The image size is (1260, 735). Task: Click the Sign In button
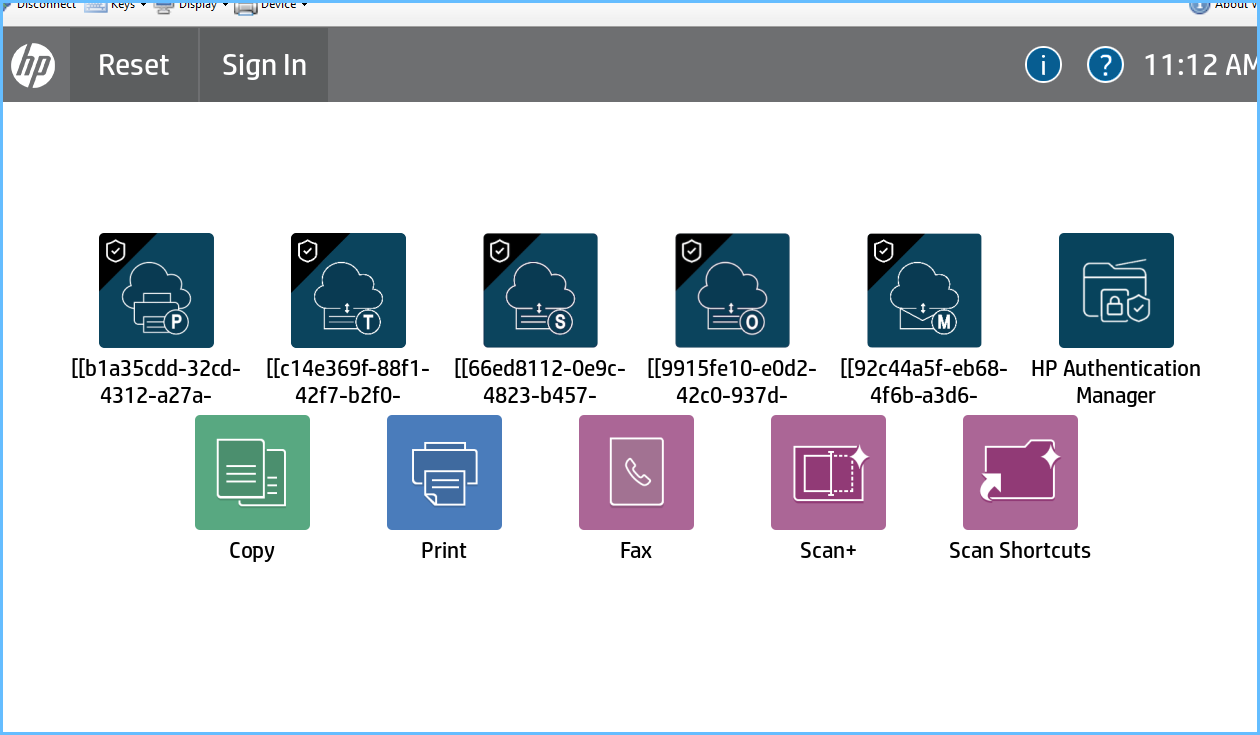click(264, 65)
